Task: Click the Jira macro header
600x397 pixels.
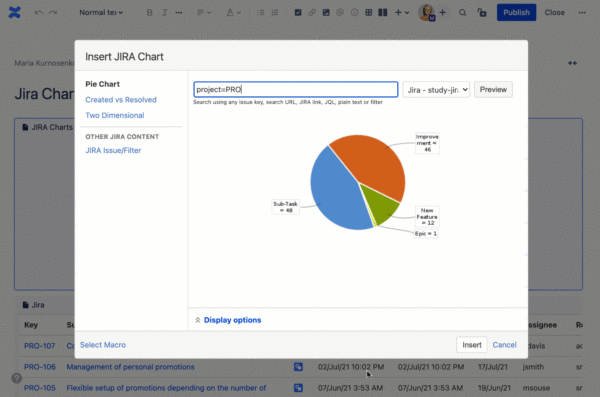Action: point(33,305)
